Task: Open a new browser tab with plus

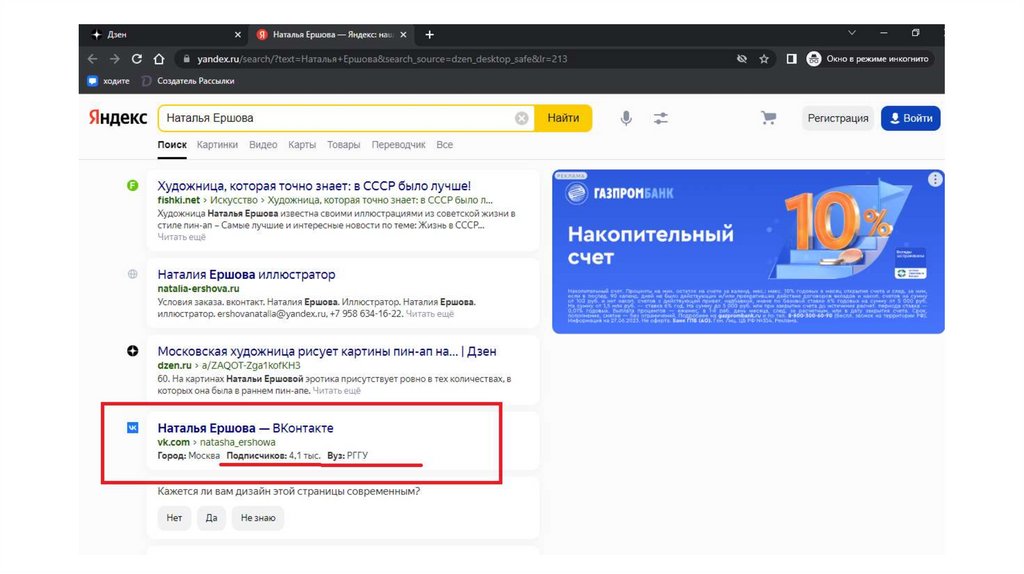Action: (x=429, y=35)
